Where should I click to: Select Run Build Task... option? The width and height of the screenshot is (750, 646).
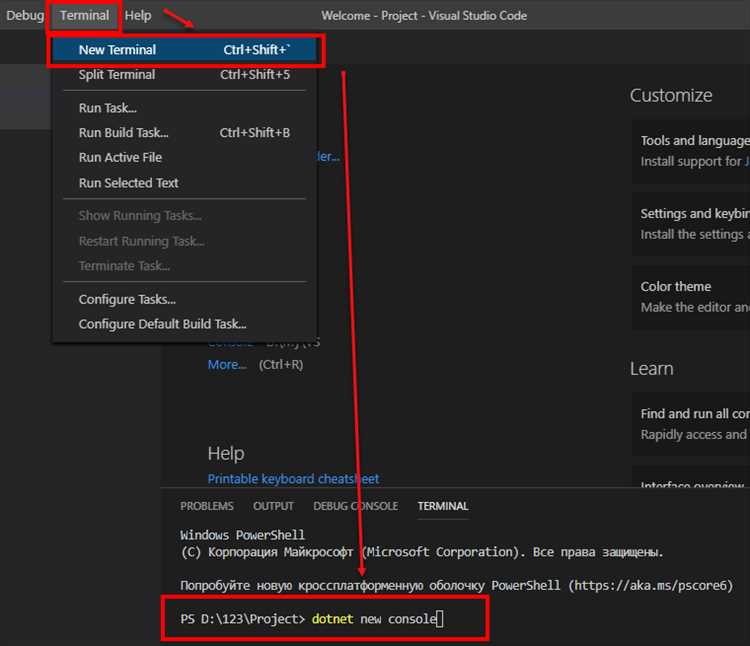click(x=124, y=133)
